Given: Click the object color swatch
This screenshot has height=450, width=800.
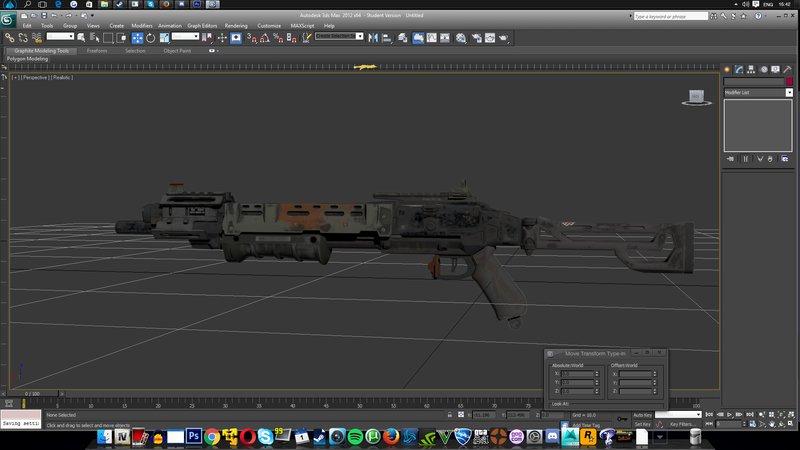Looking at the screenshot, I should click(x=789, y=82).
